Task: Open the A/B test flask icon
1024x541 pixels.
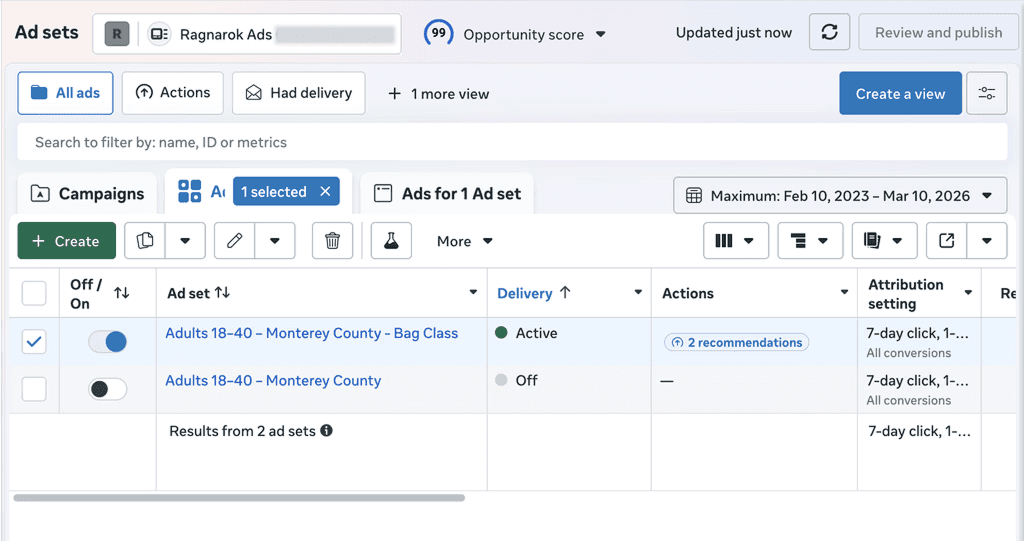Action: pos(391,241)
